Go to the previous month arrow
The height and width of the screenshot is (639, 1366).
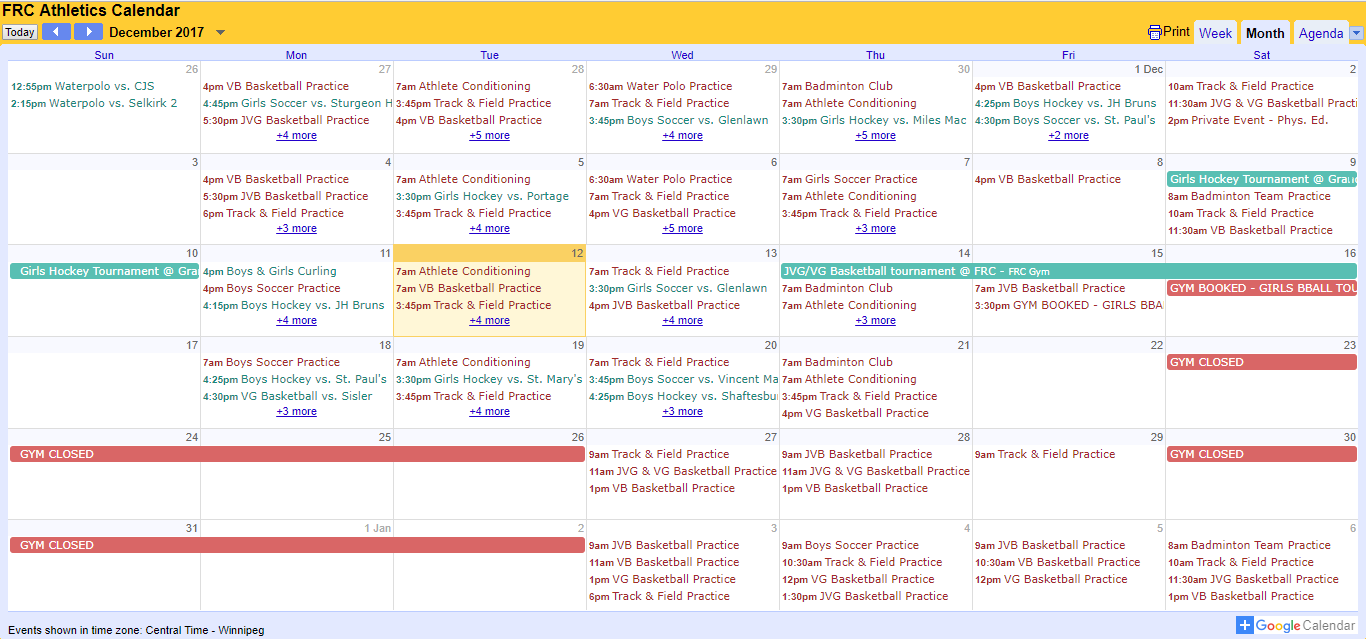coord(56,32)
